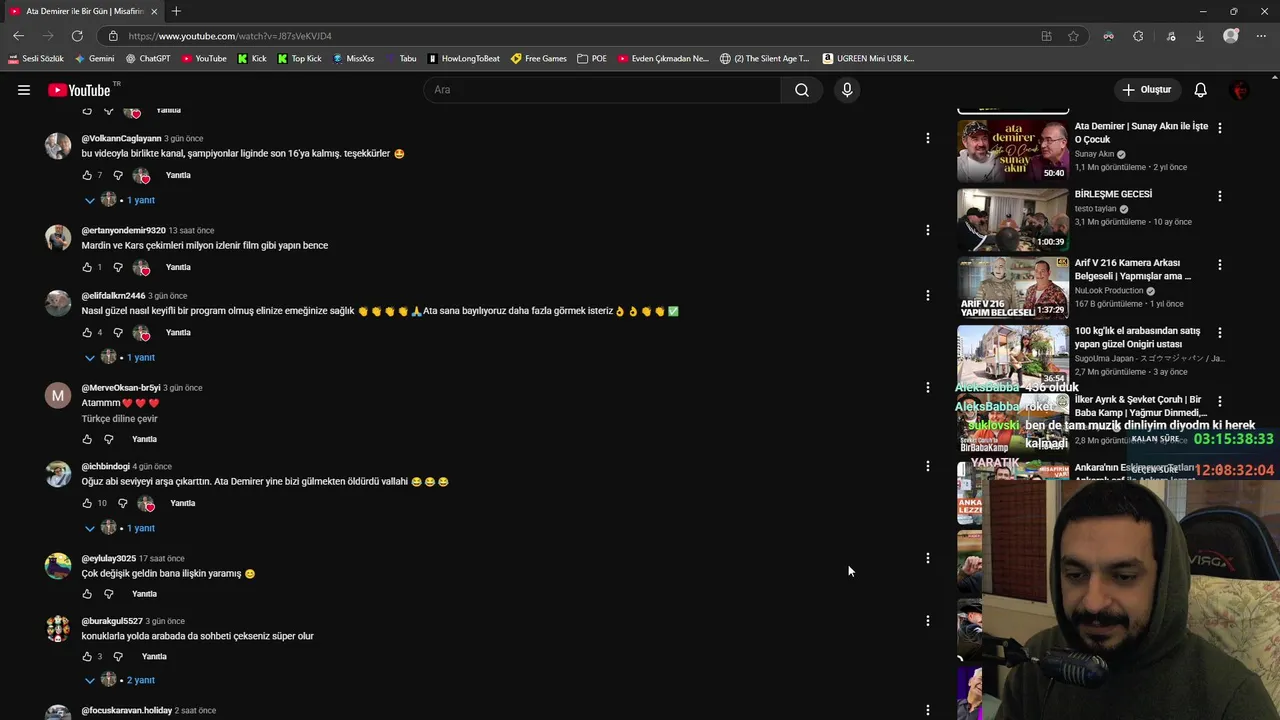Open the Sesli Sözlük bookmark
The height and width of the screenshot is (720, 1280).
tap(35, 59)
